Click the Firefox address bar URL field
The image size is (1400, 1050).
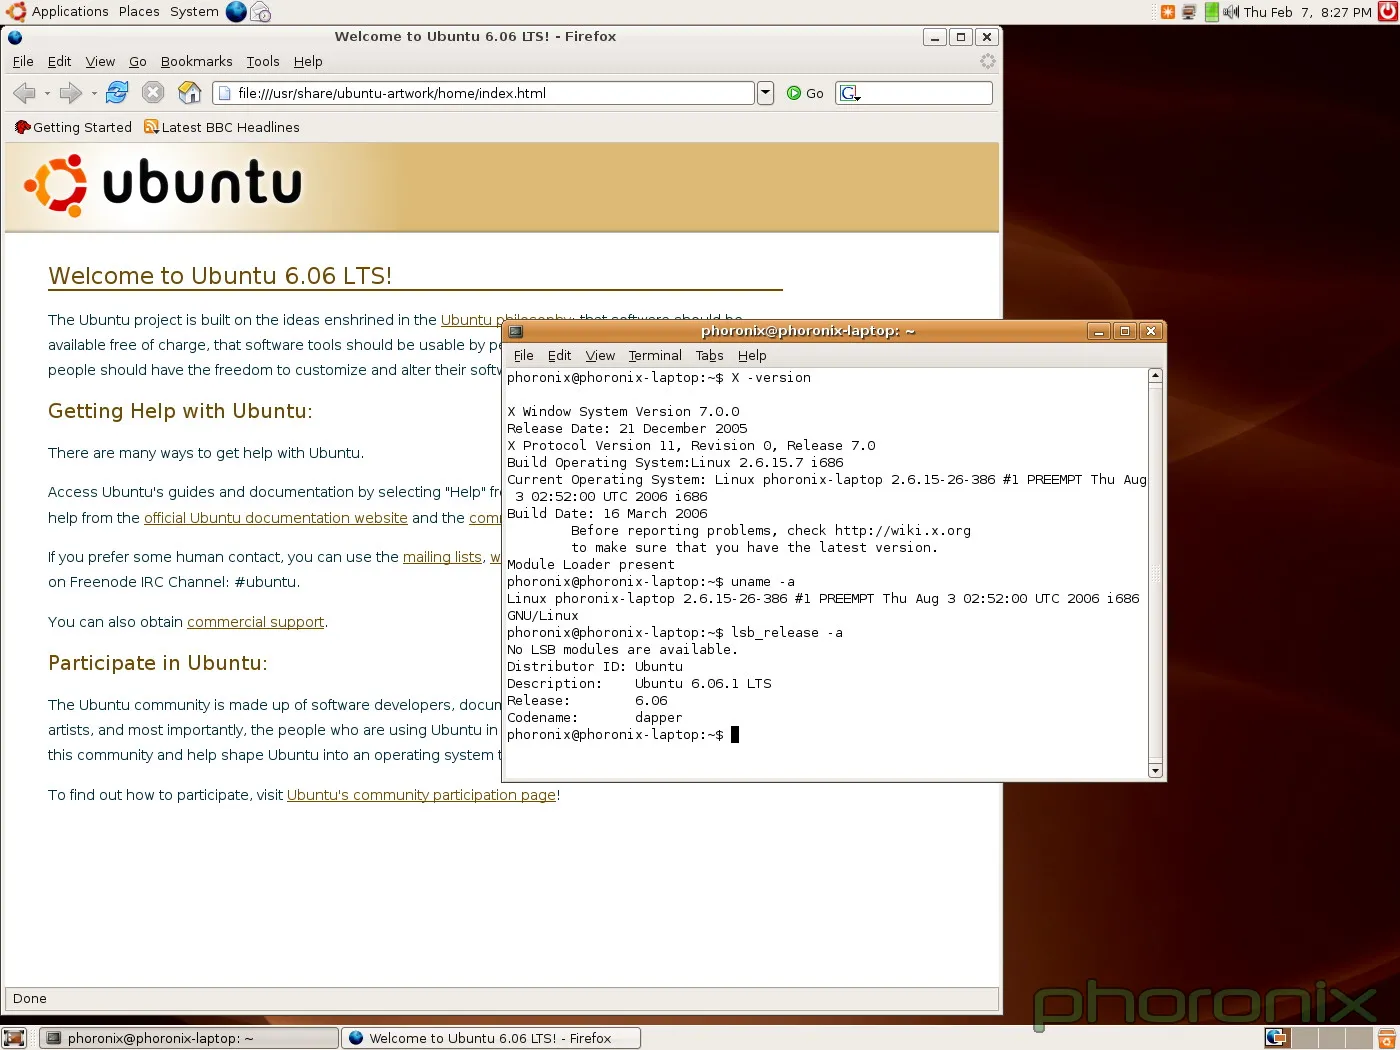click(484, 93)
